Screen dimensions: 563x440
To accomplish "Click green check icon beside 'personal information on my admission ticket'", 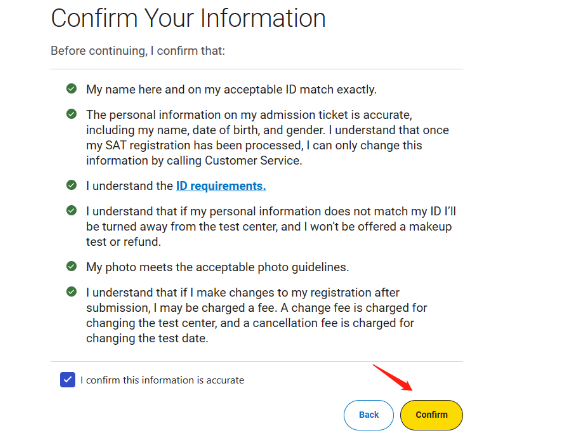I will pos(71,114).
